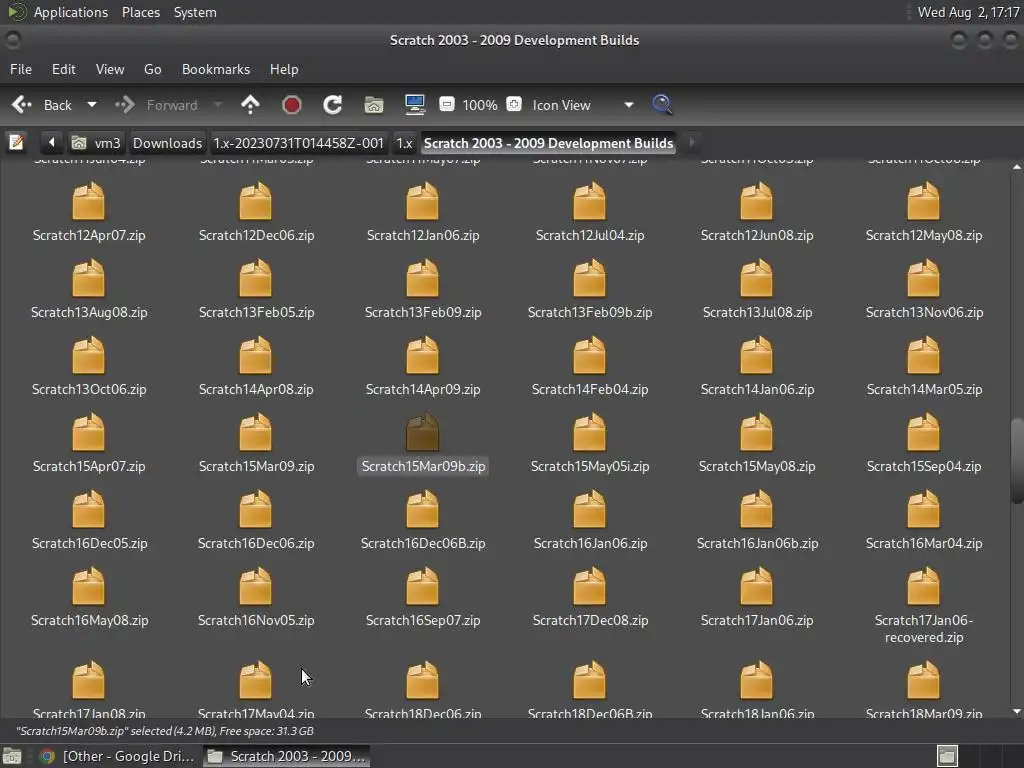Select Scratch17Jan06-recovered.zip archive icon

click(923, 586)
